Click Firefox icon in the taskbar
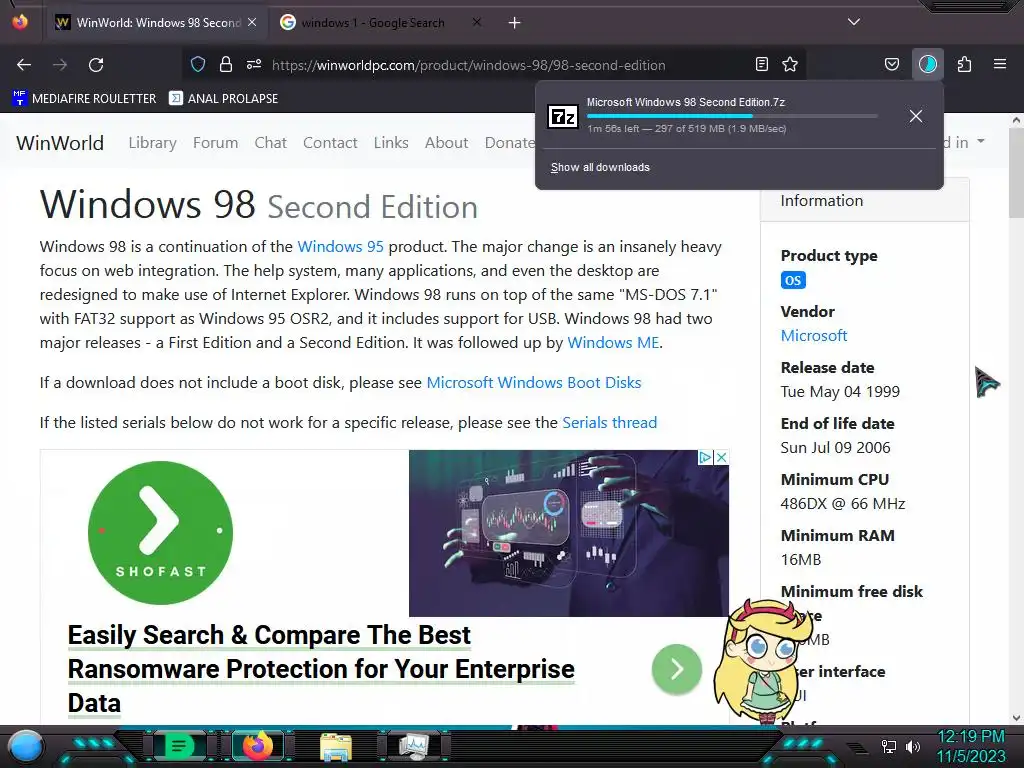Screen dimensions: 1024x768 (x=257, y=745)
